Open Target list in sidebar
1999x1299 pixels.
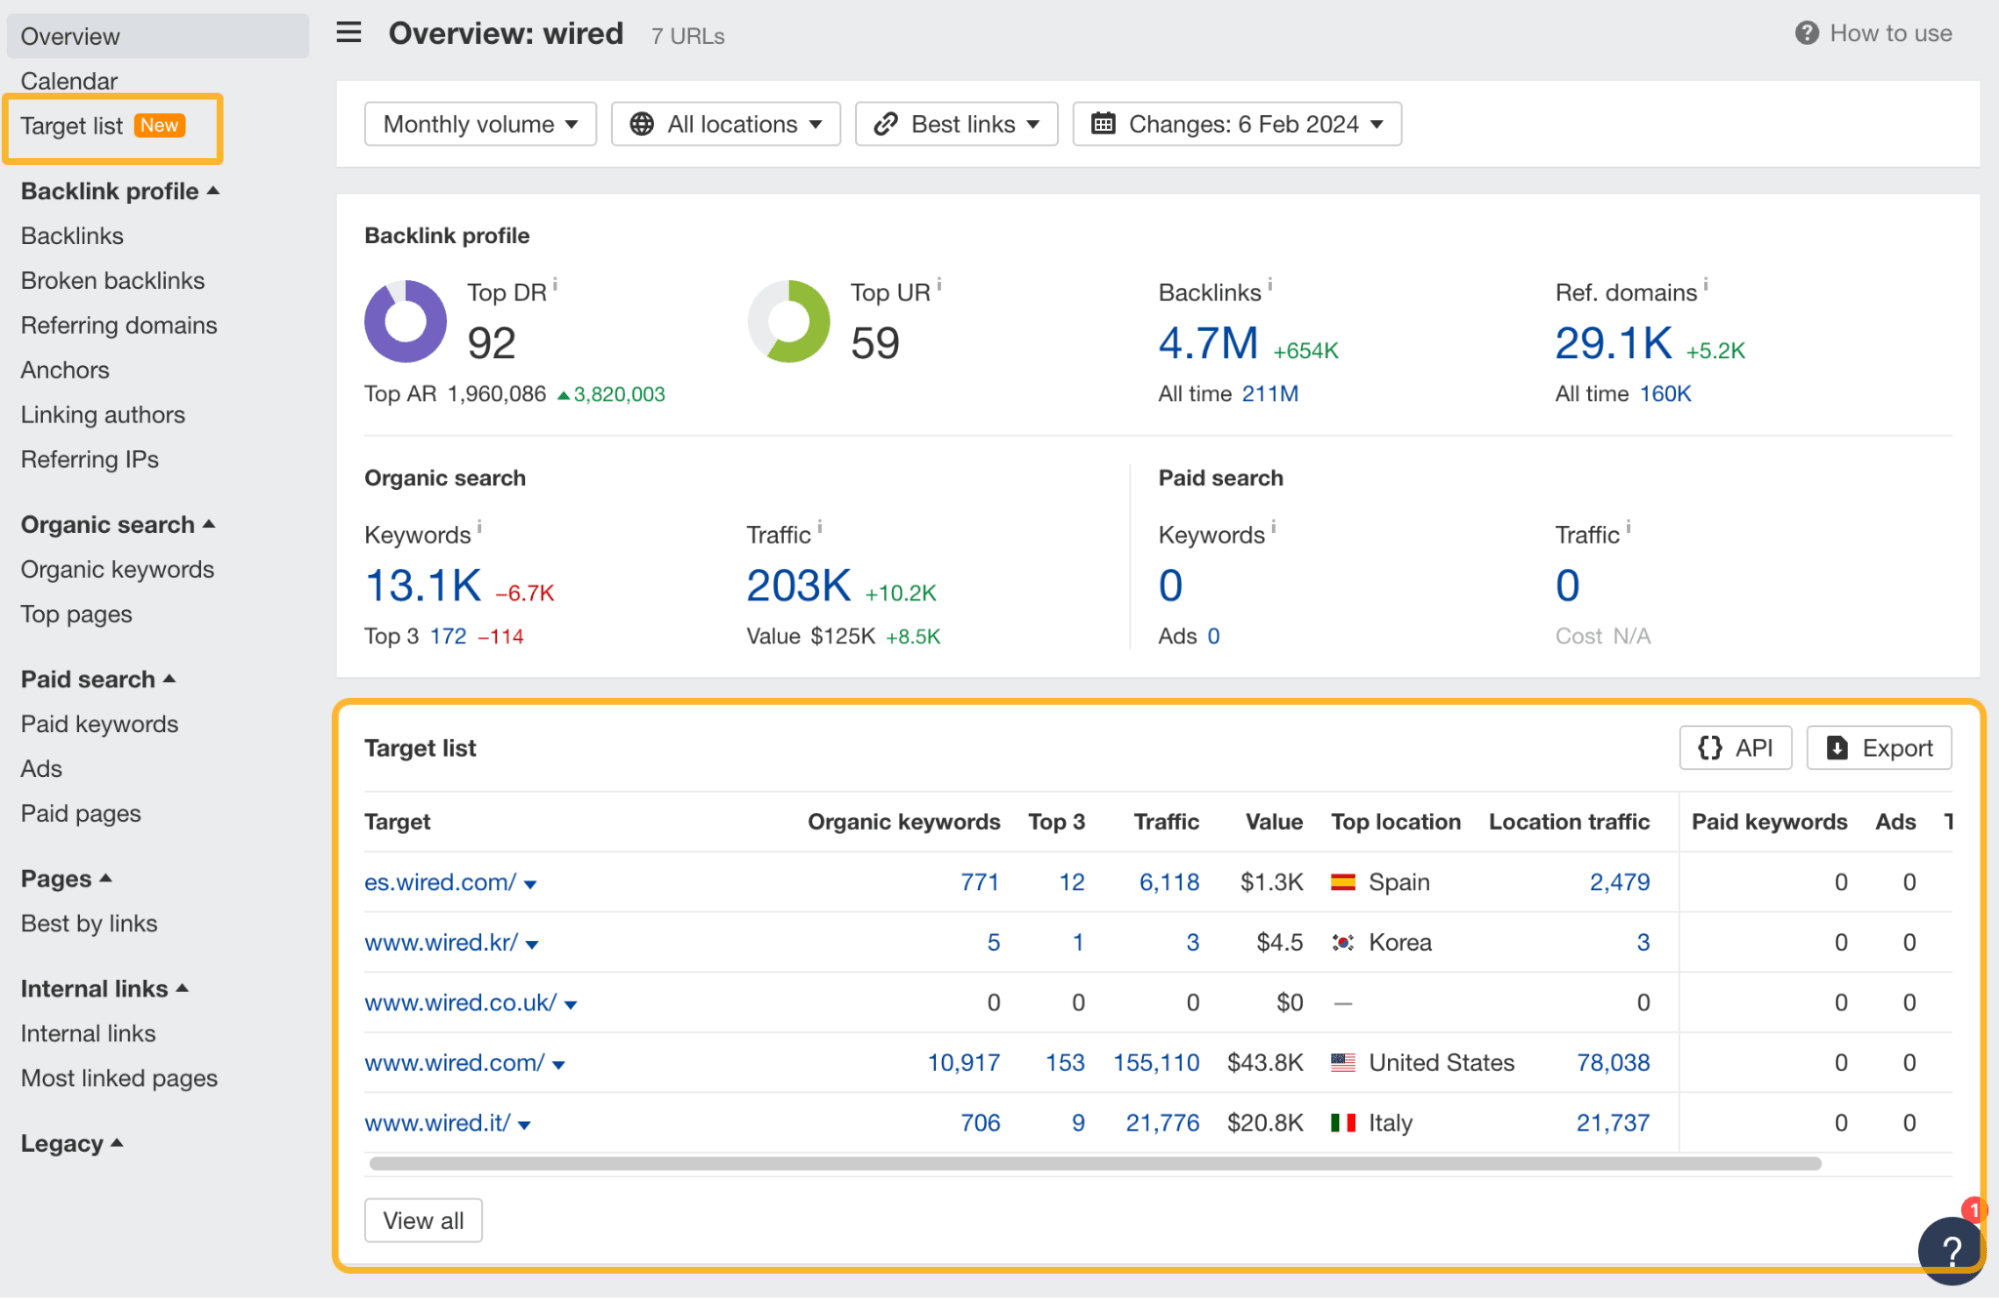(x=72, y=126)
